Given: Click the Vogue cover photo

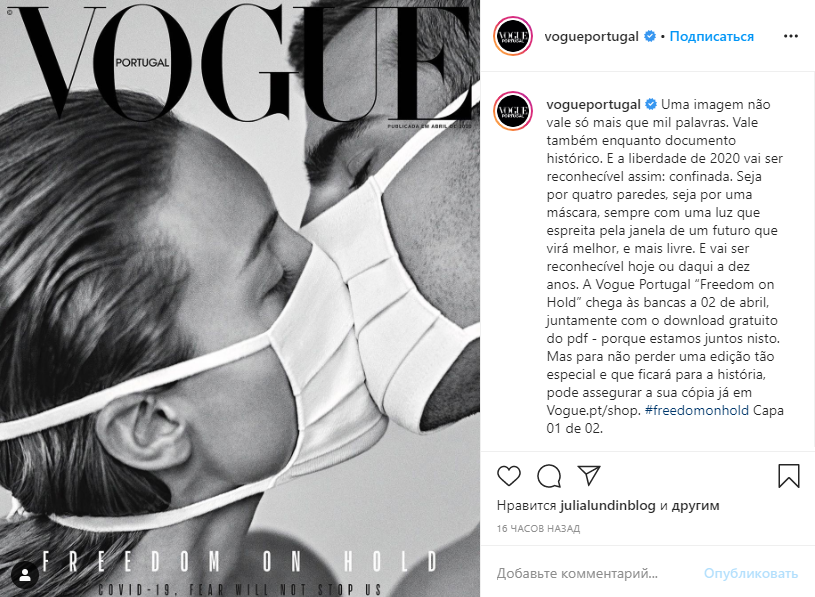Looking at the screenshot, I should click(x=240, y=298).
